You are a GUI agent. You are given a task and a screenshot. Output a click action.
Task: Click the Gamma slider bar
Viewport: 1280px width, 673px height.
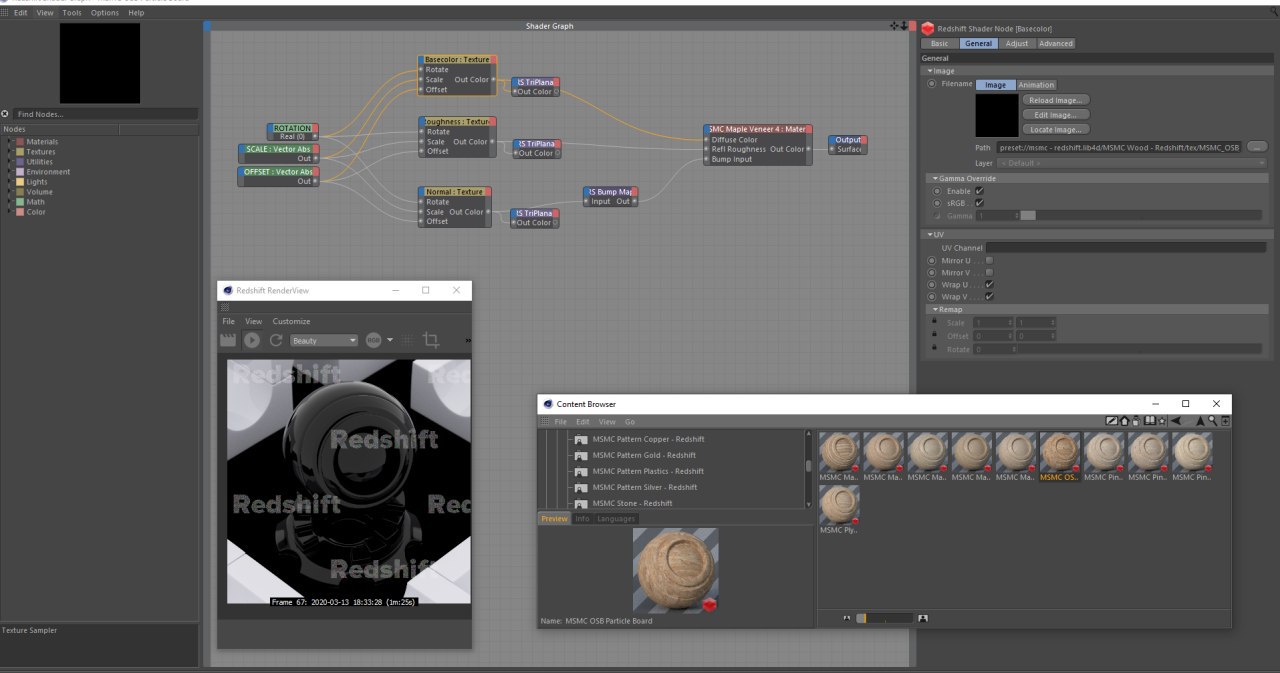point(1140,216)
